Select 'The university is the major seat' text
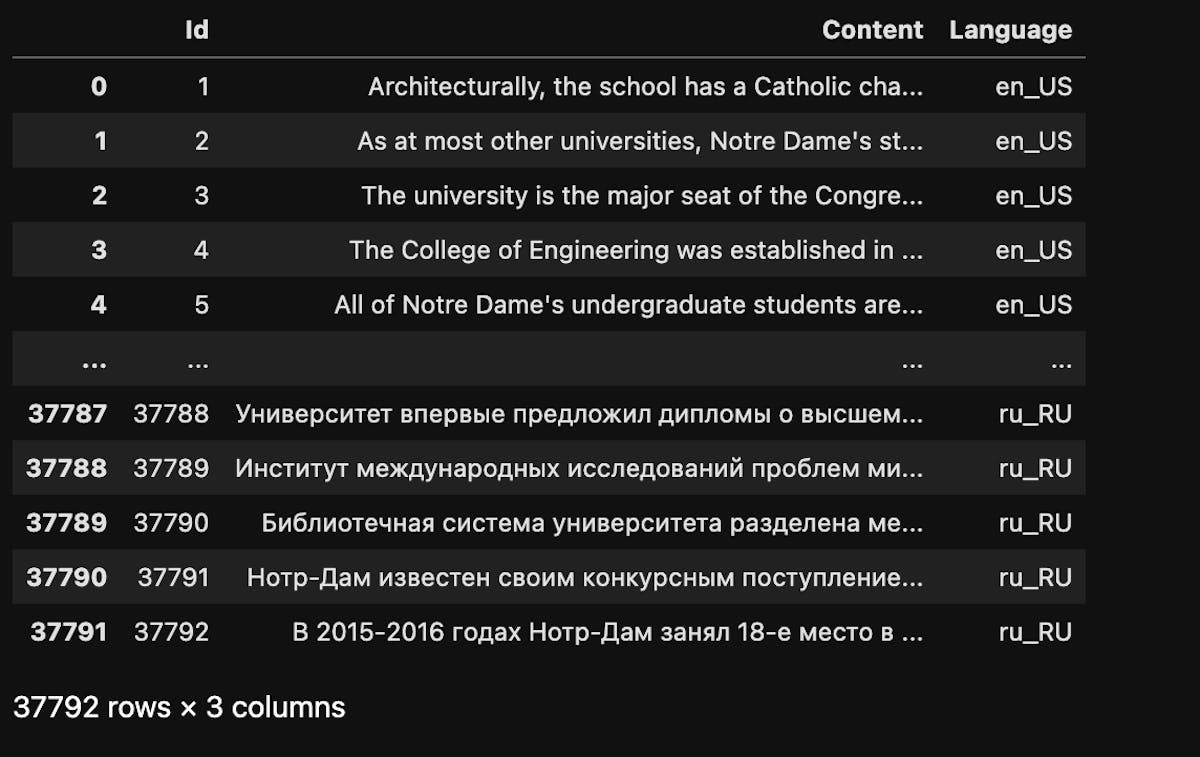1200x757 pixels. (642, 196)
